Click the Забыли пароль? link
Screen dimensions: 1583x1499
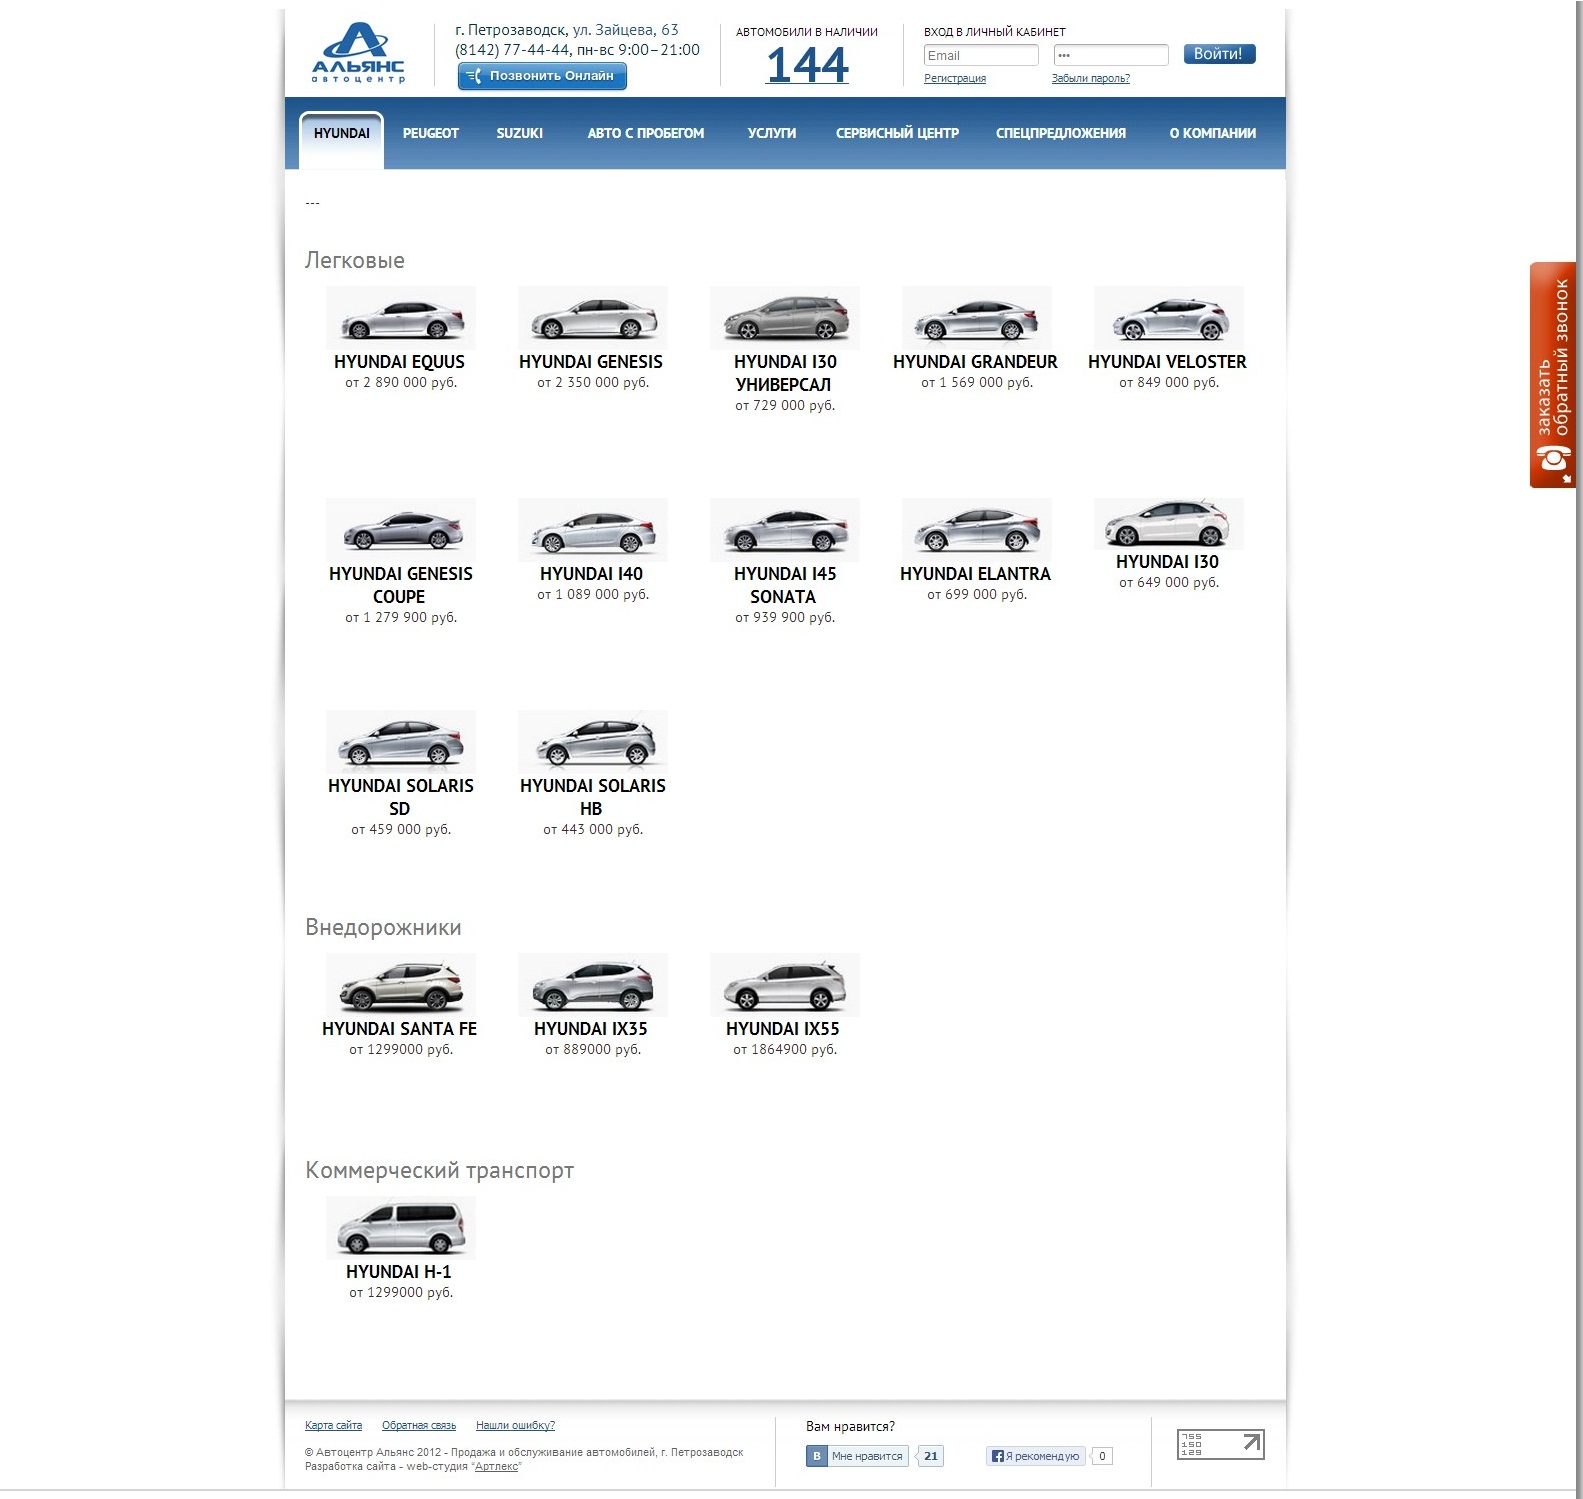click(1091, 79)
